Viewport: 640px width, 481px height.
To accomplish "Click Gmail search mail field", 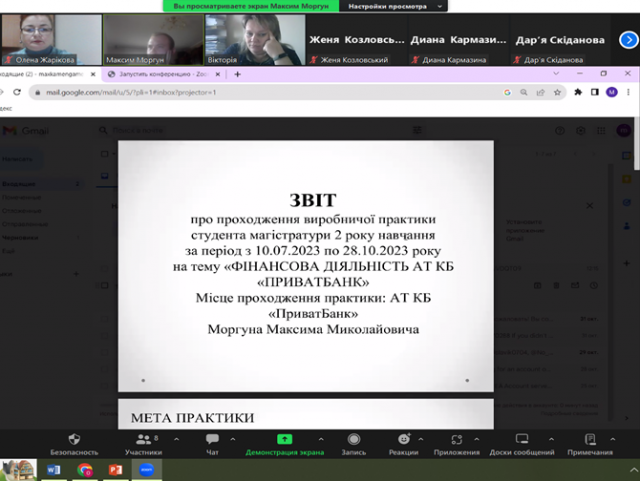I will coord(261,130).
